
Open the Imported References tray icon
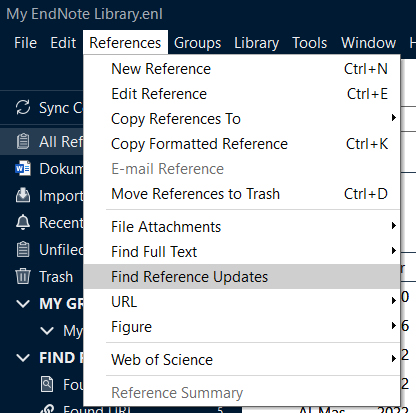23,195
